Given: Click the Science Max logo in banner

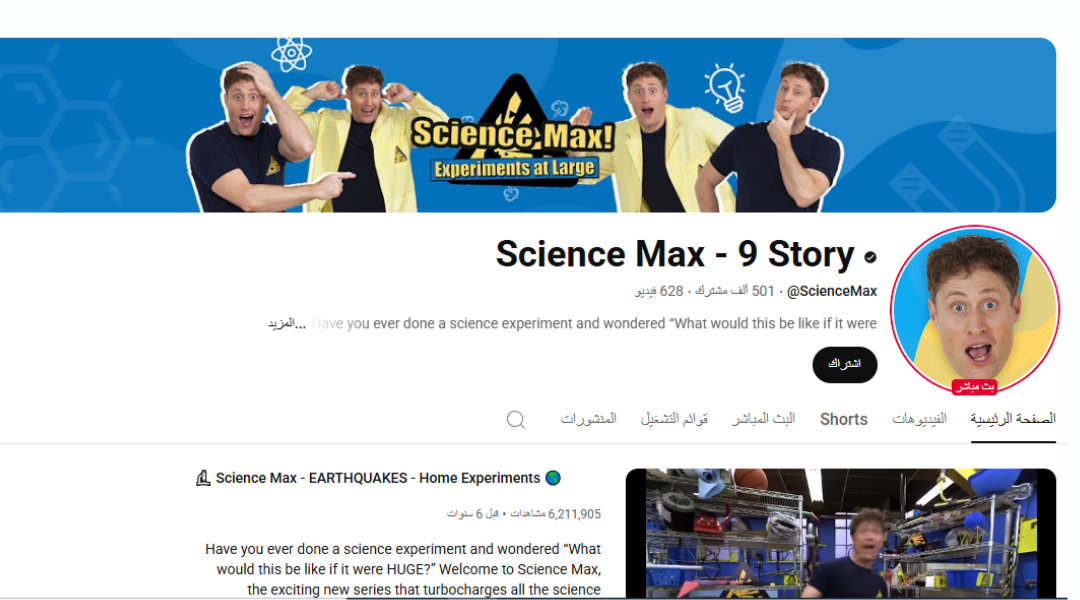Looking at the screenshot, I should click(x=513, y=136).
